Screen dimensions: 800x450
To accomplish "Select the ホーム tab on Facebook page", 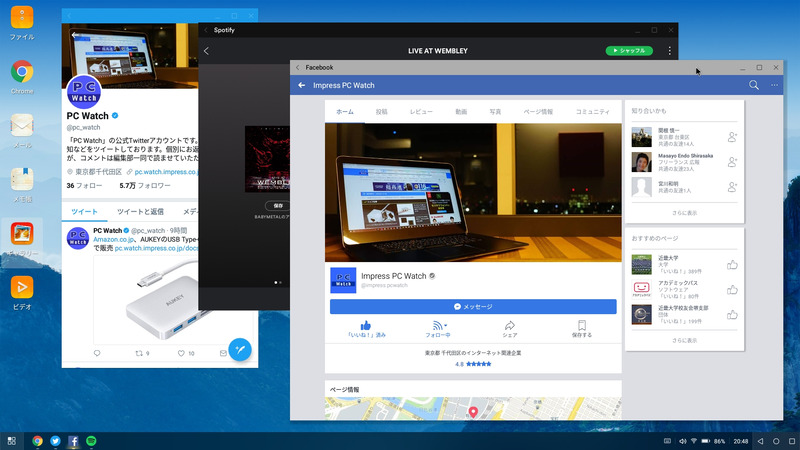I will click(345, 112).
